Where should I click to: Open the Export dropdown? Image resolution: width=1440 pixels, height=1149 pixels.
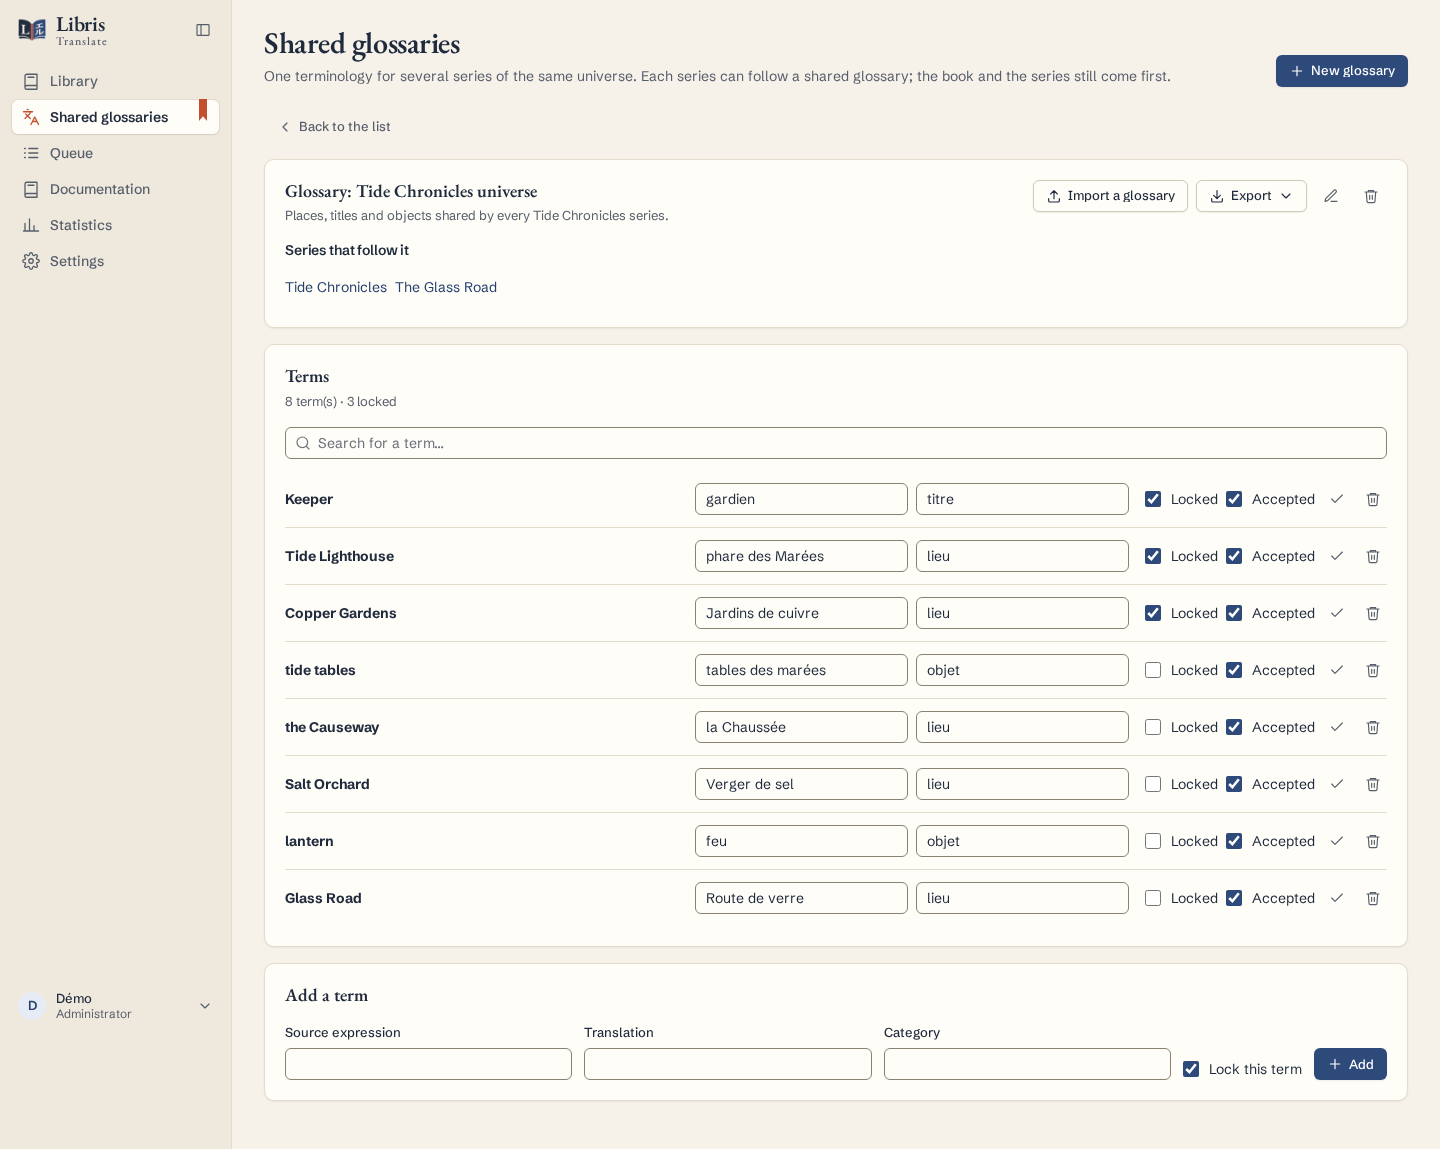pyautogui.click(x=1251, y=196)
